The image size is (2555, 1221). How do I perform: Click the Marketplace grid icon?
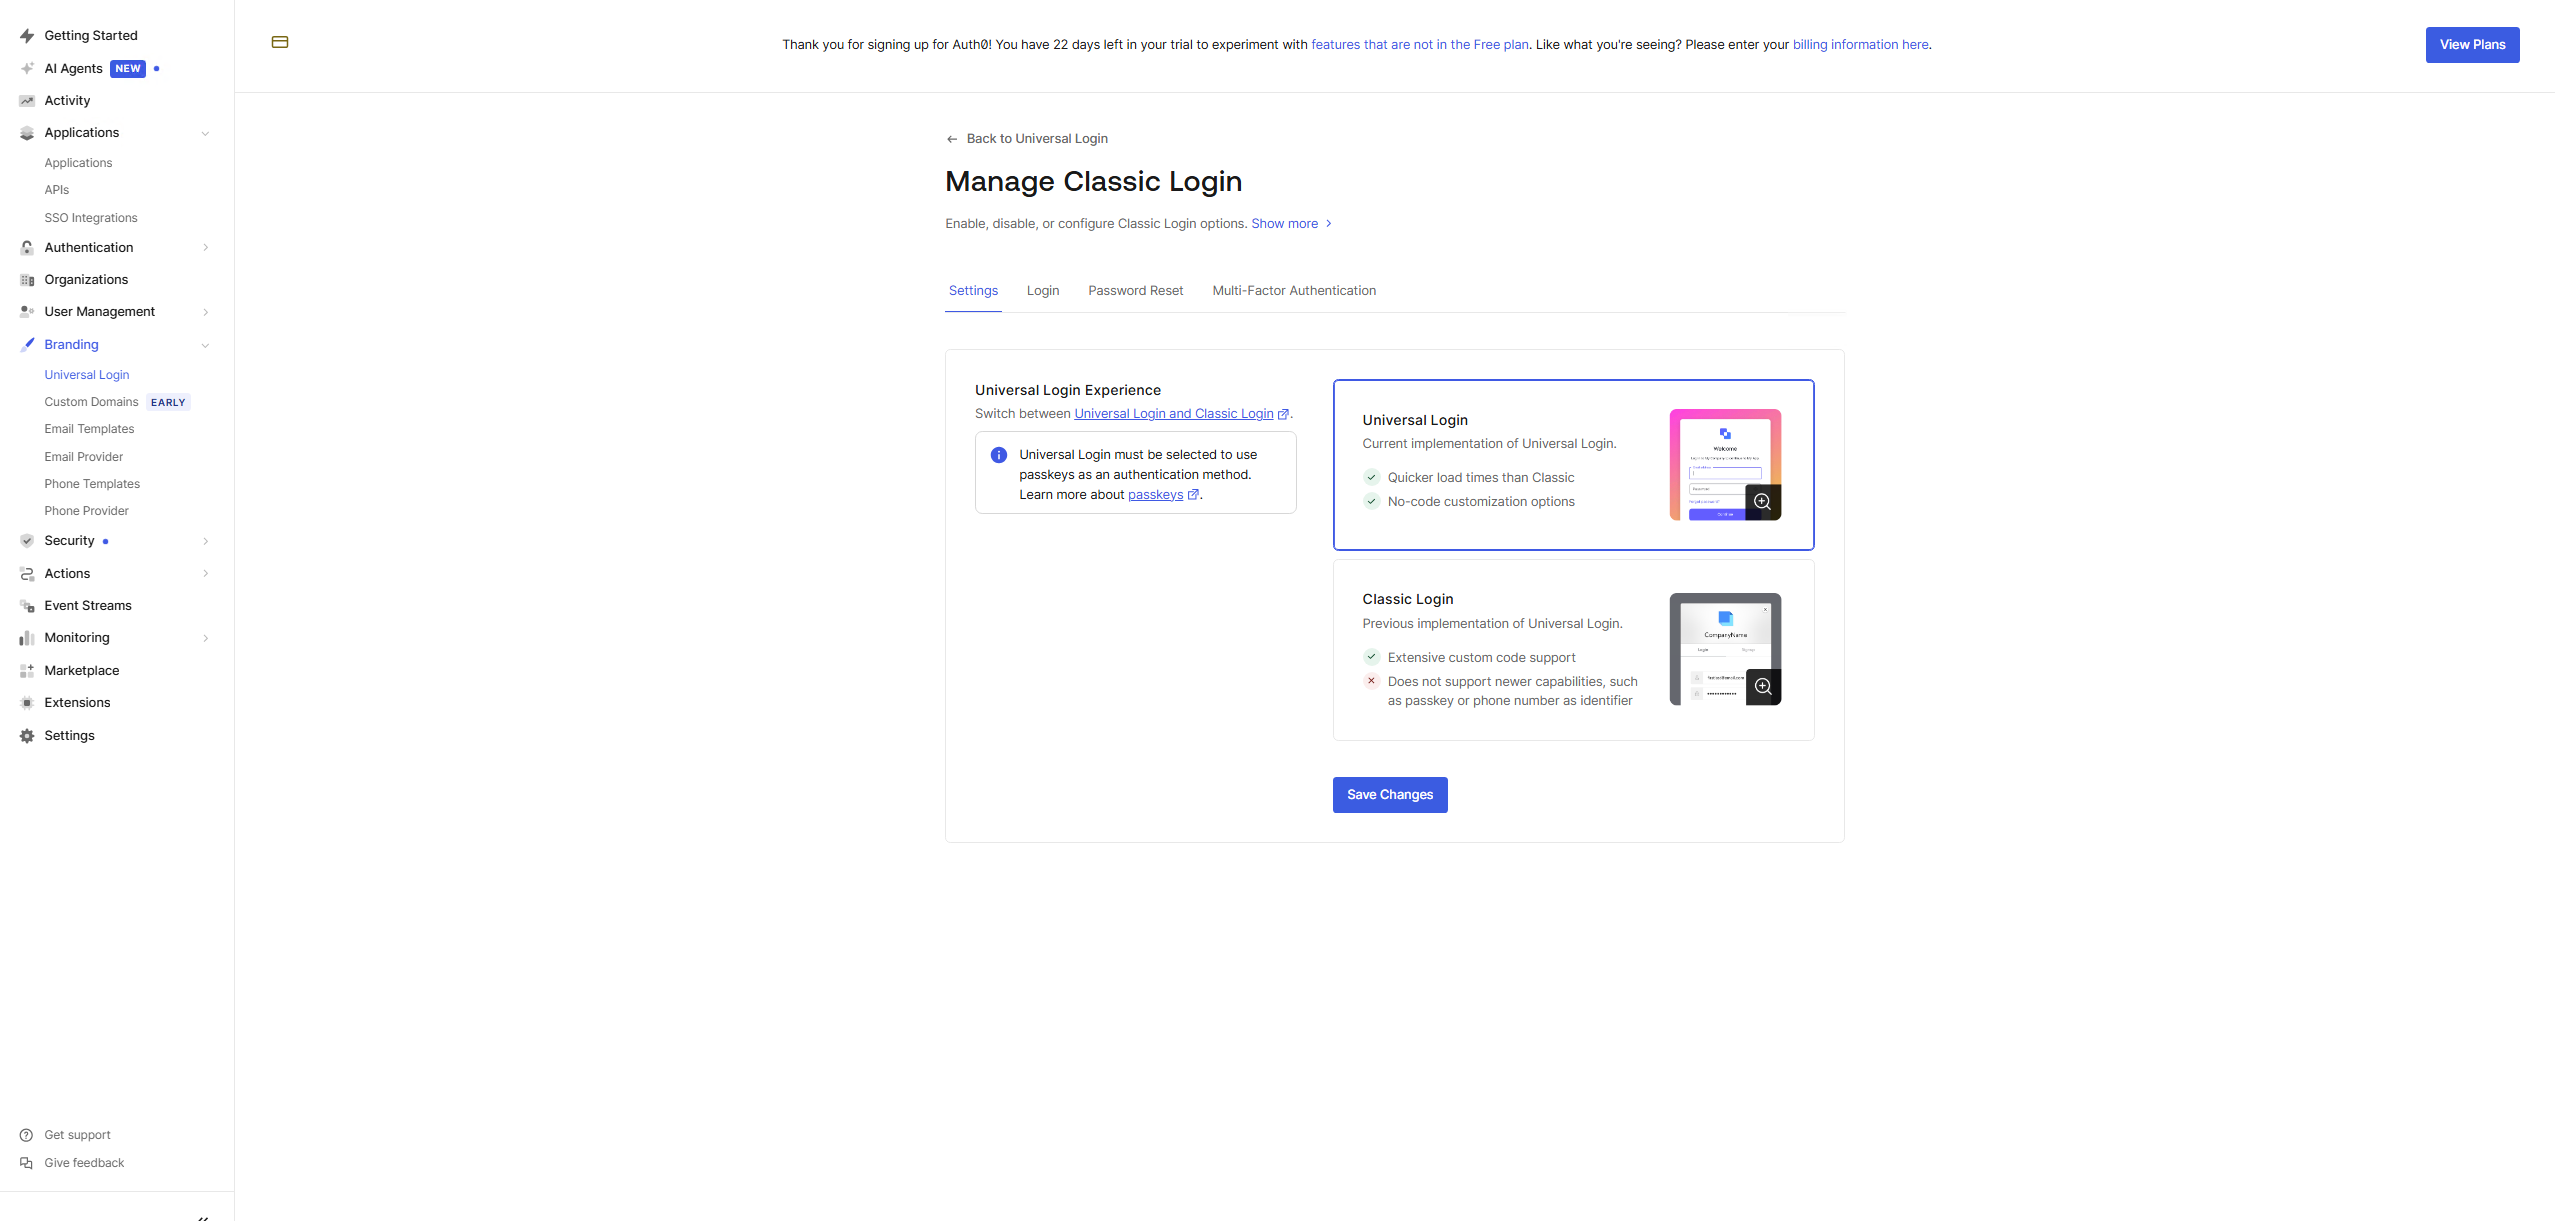27,671
